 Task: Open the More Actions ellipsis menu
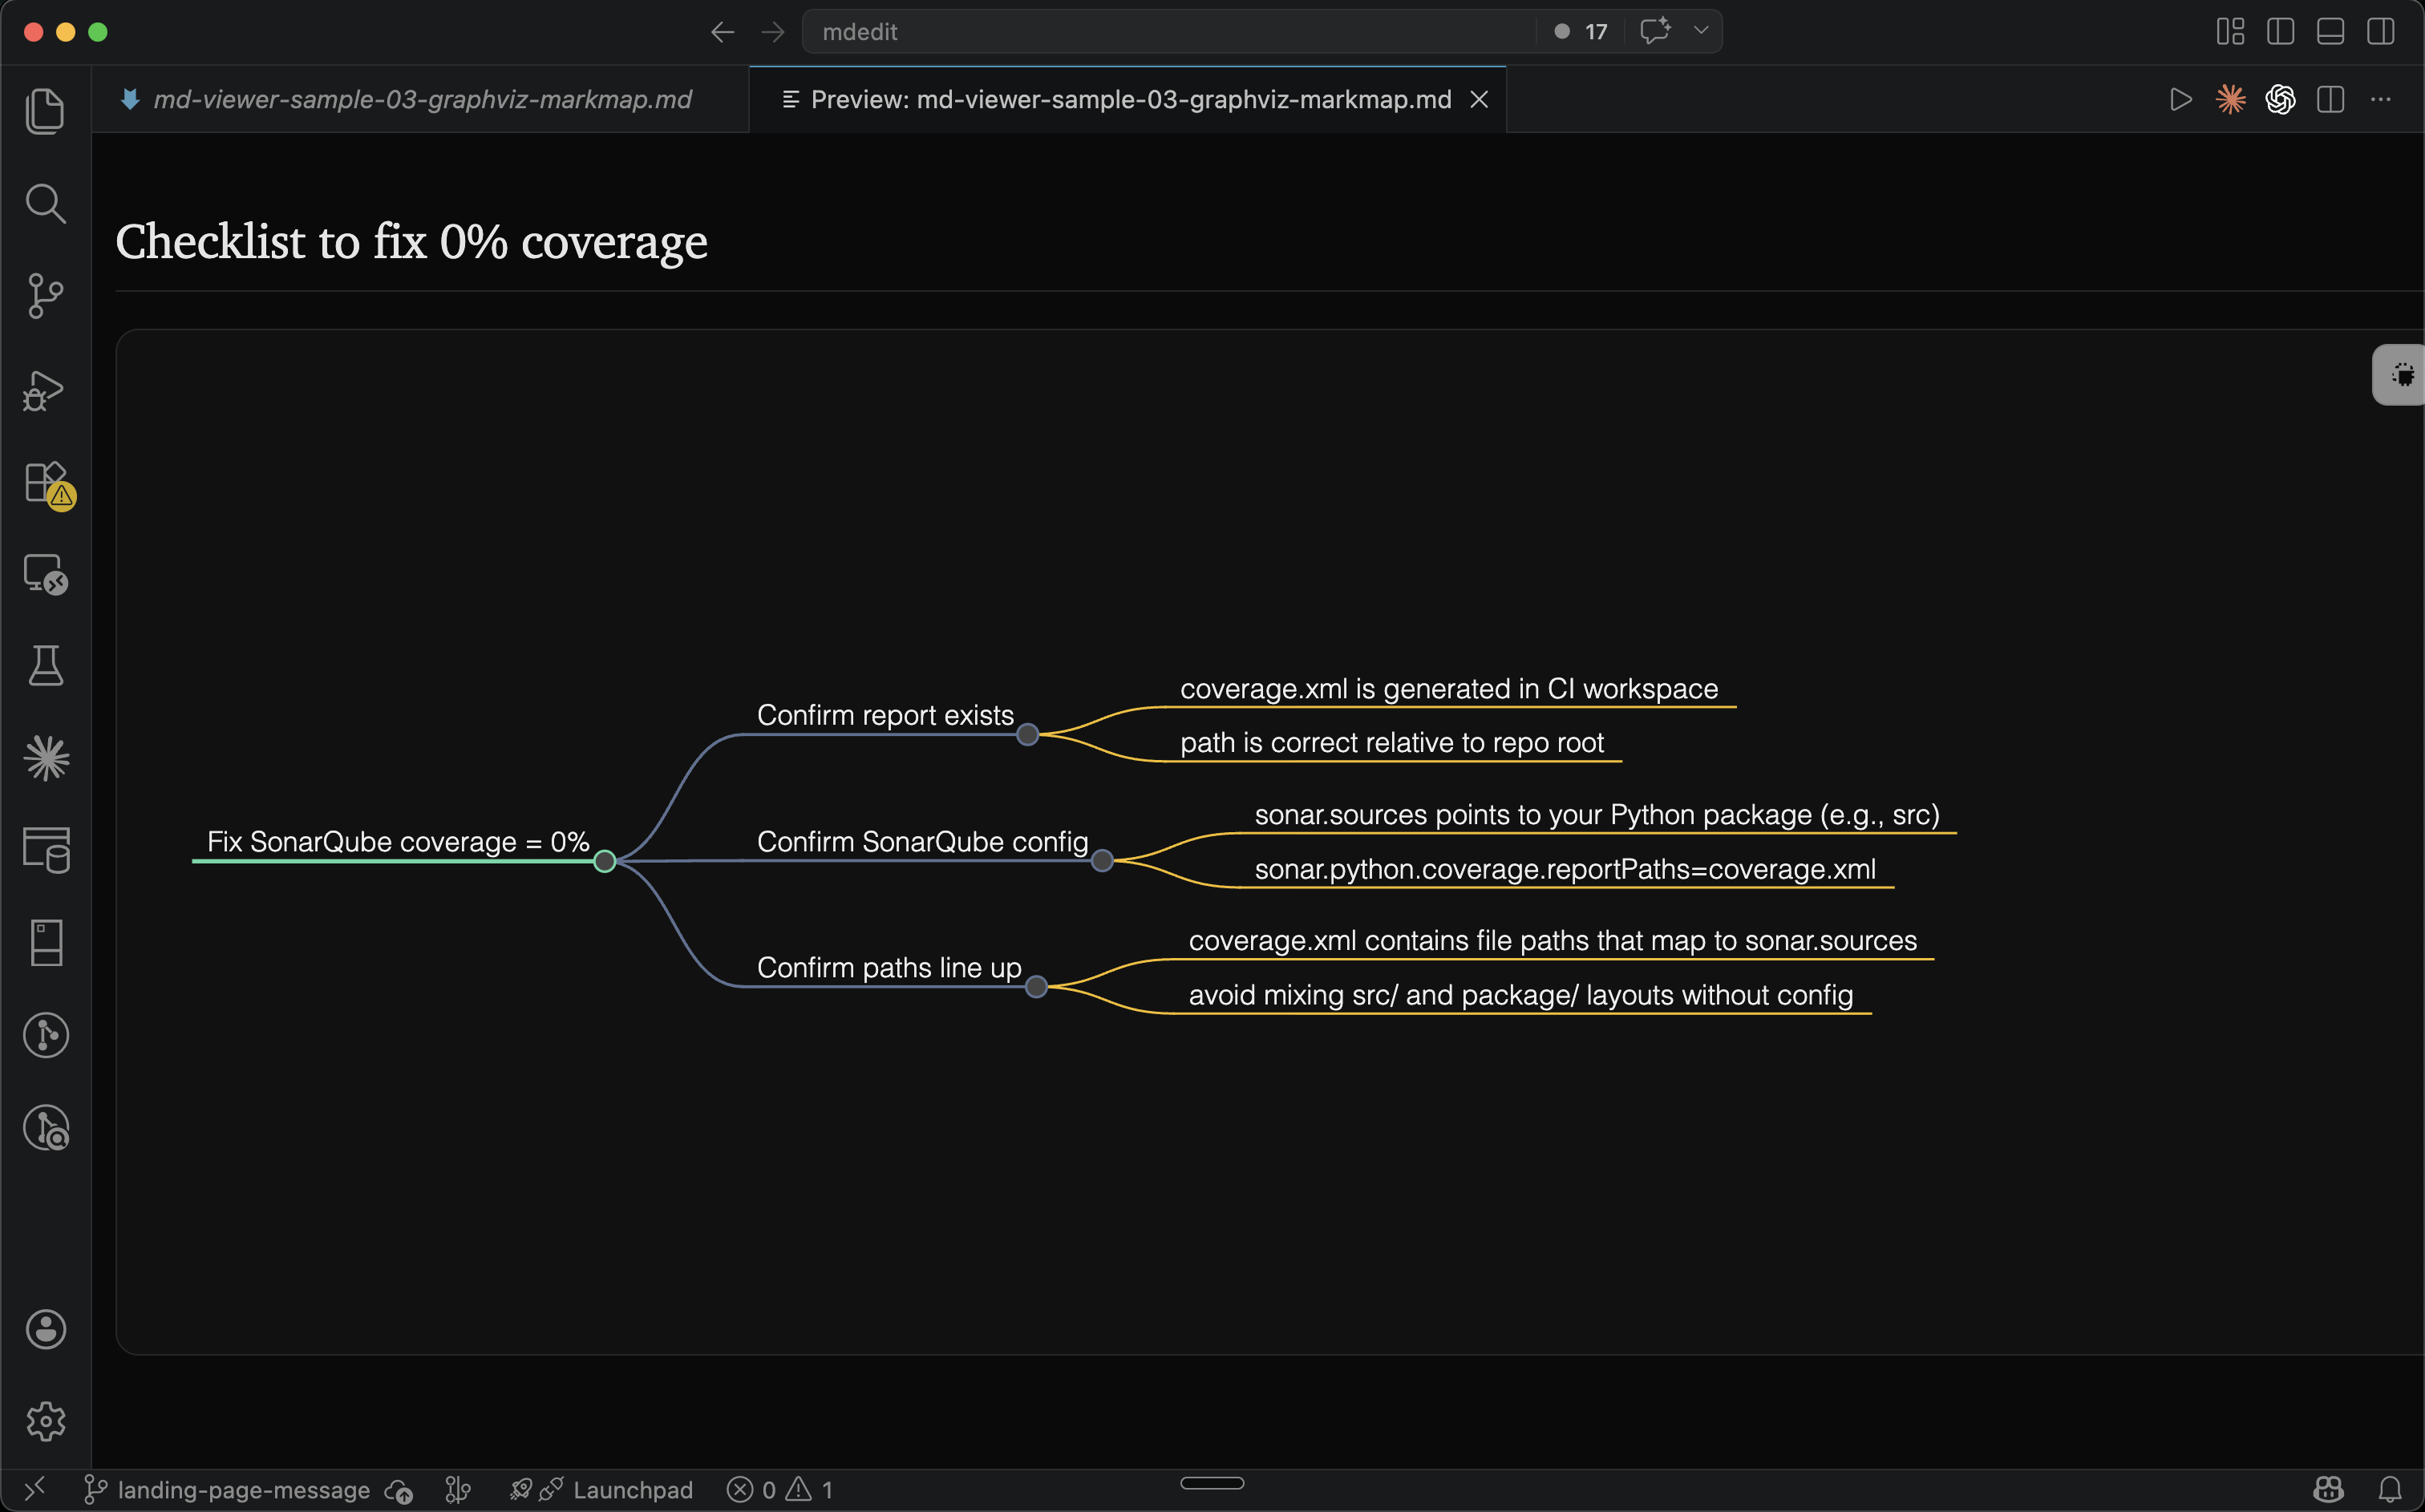[2380, 99]
